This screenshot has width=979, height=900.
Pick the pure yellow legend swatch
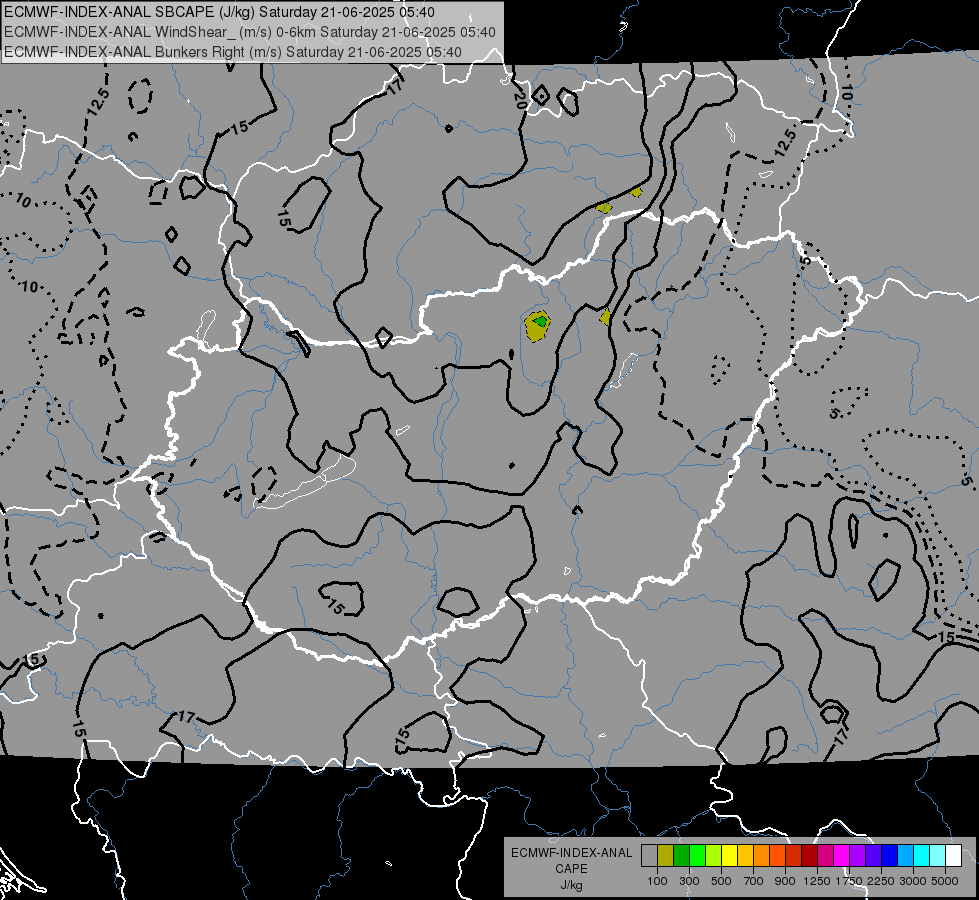[729, 855]
